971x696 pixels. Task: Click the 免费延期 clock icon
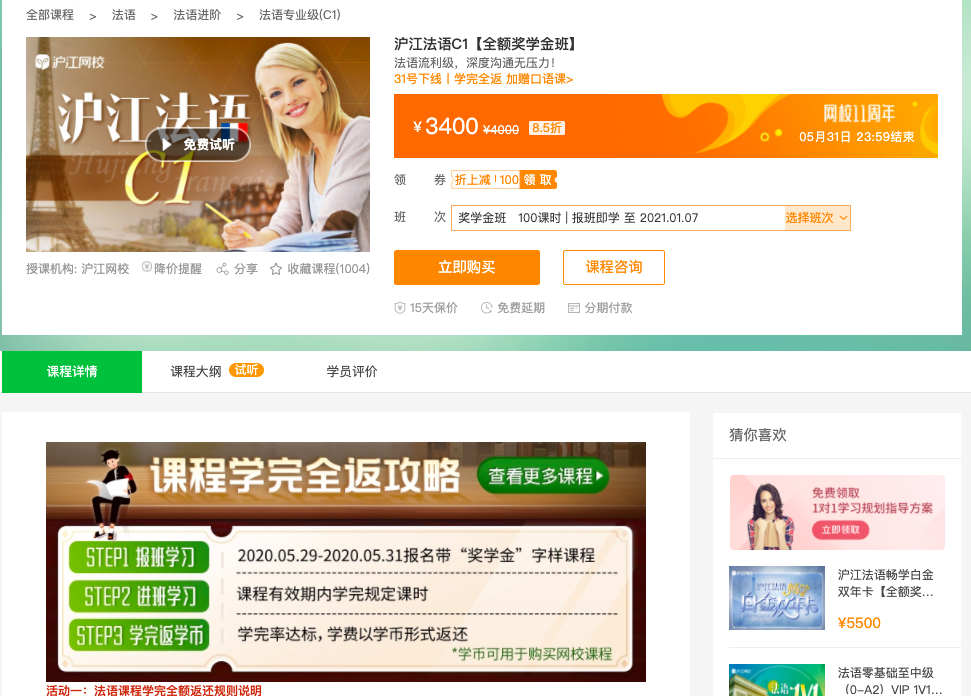[x=487, y=308]
